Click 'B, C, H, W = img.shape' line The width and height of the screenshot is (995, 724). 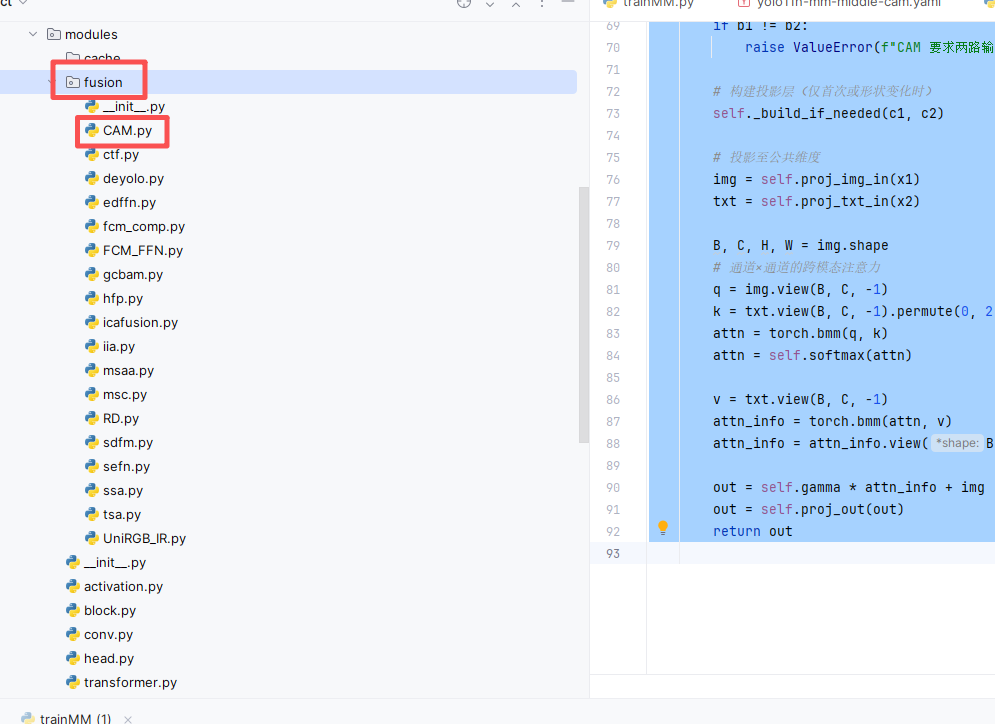pyautogui.click(x=800, y=246)
